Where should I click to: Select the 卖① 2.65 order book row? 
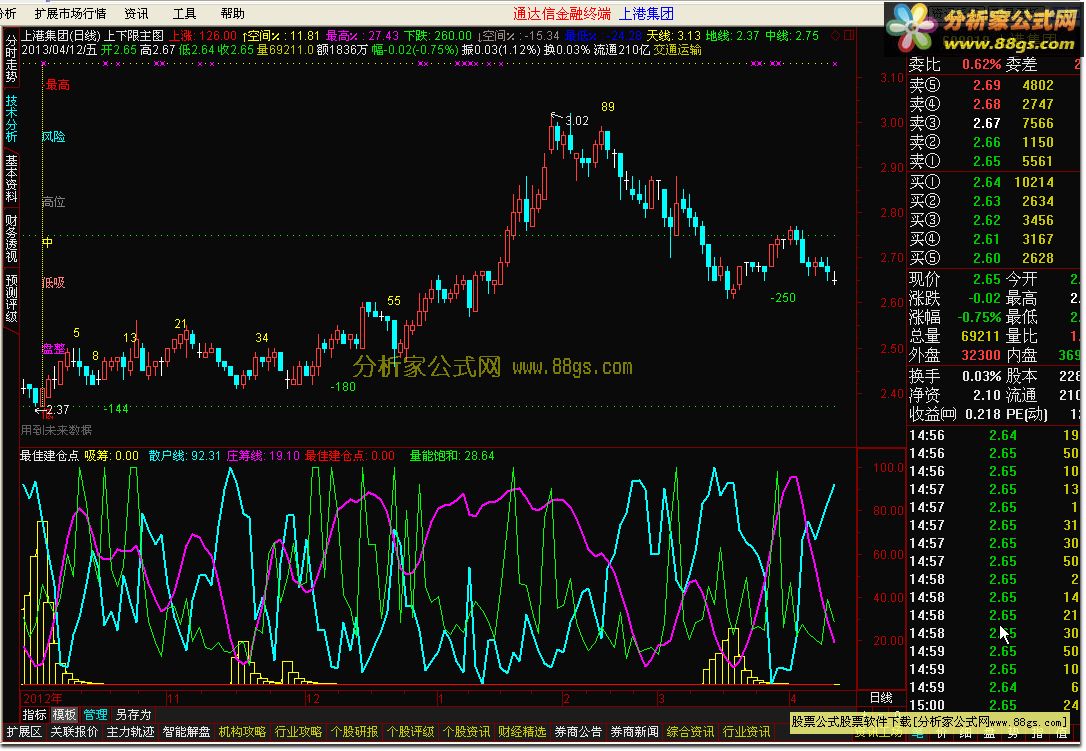(994, 161)
